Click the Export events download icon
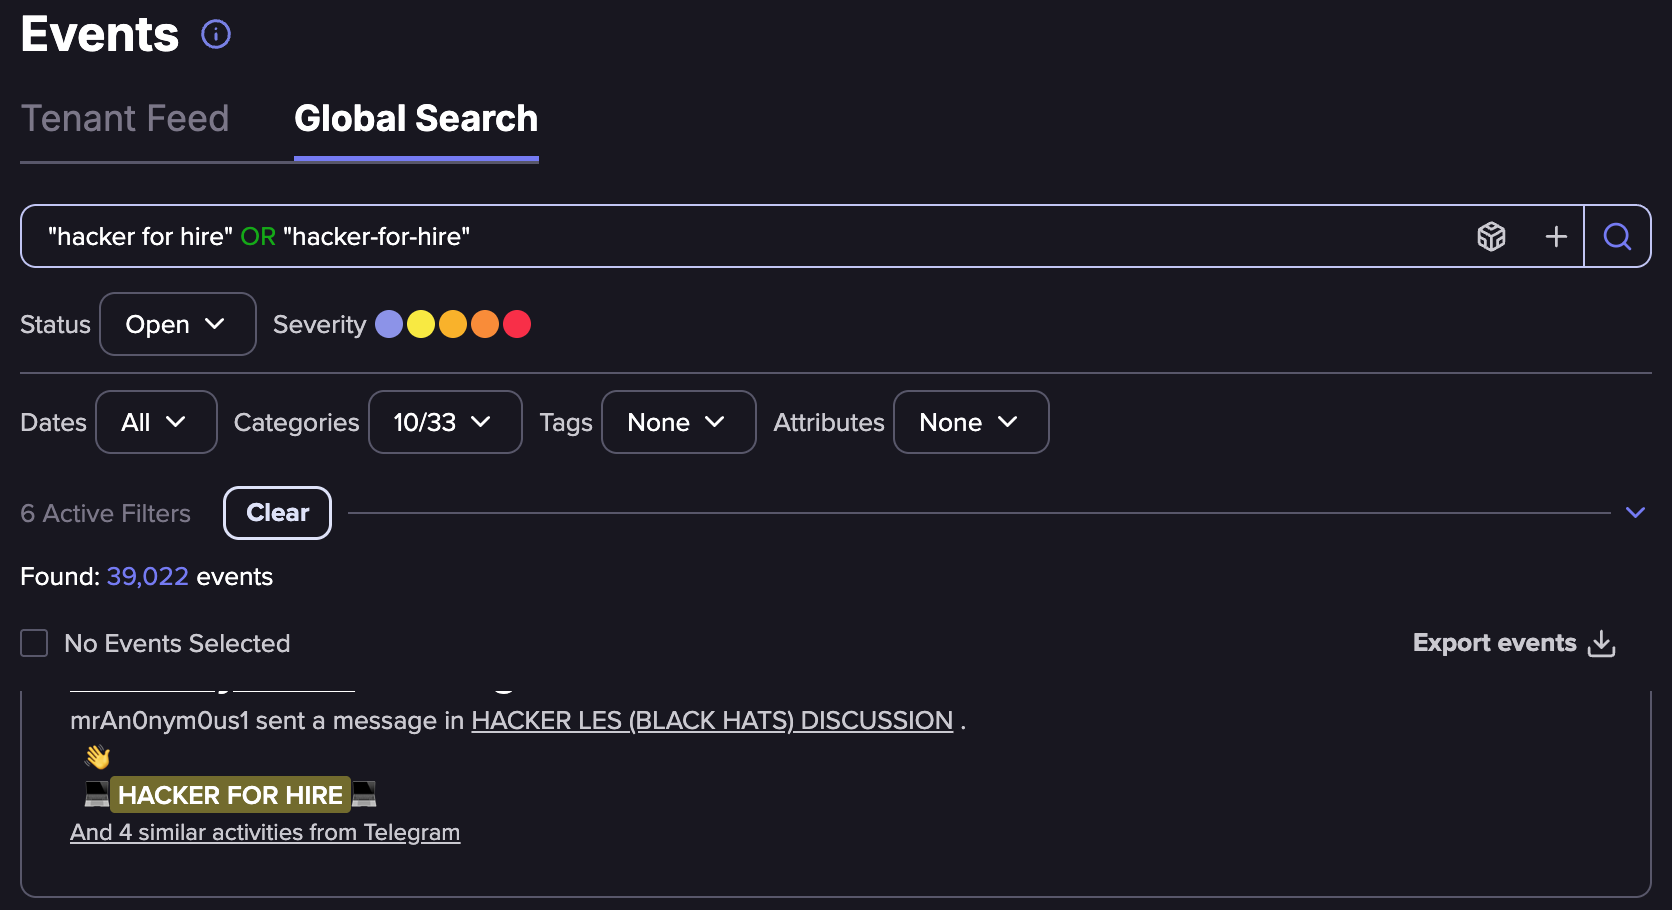The width and height of the screenshot is (1672, 910). pyautogui.click(x=1601, y=643)
